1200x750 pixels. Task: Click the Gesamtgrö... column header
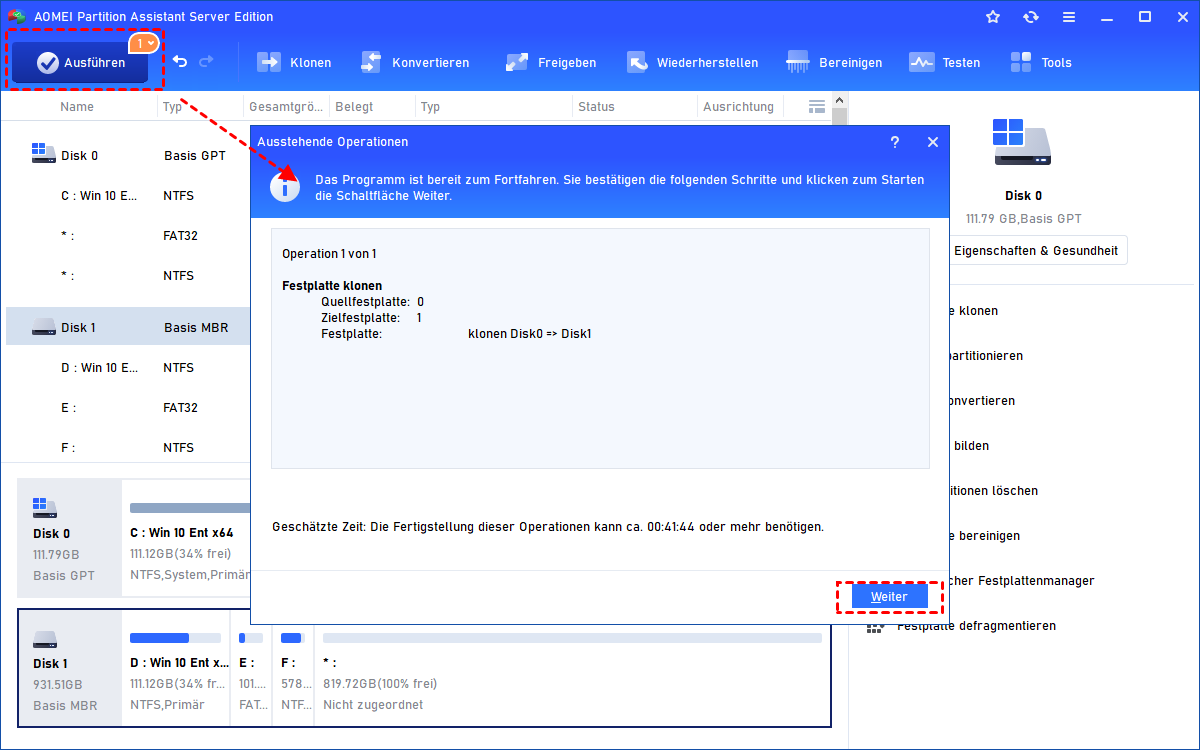coord(286,107)
